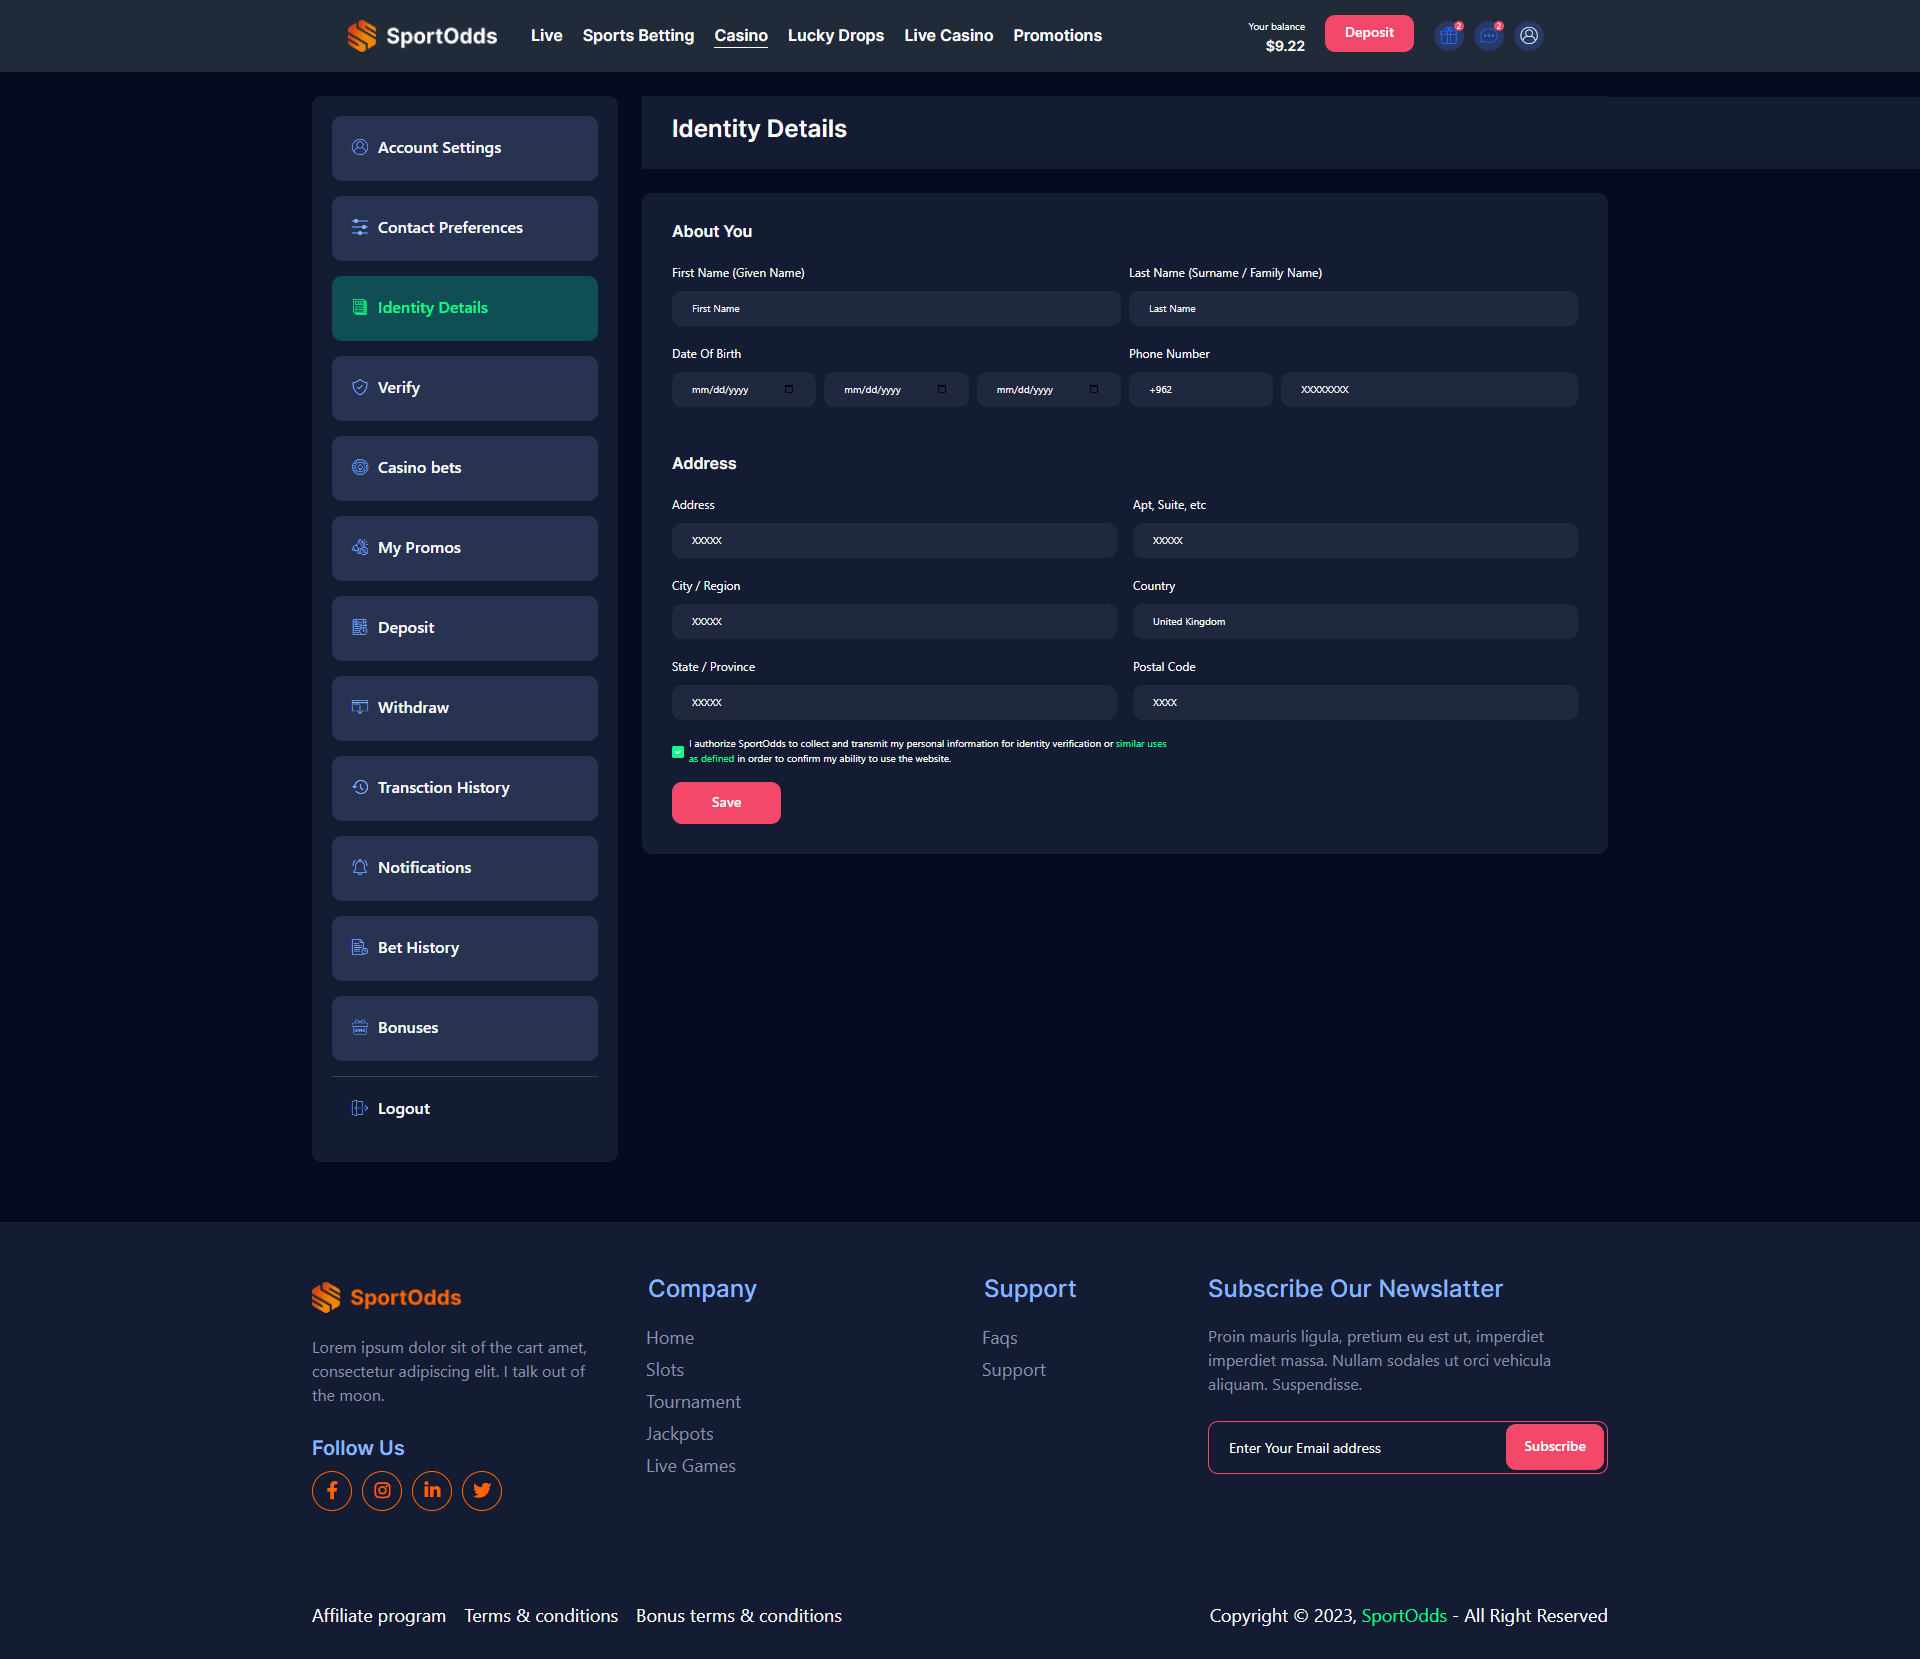
Task: Click the Bonuses icon
Action: pyautogui.click(x=360, y=1027)
